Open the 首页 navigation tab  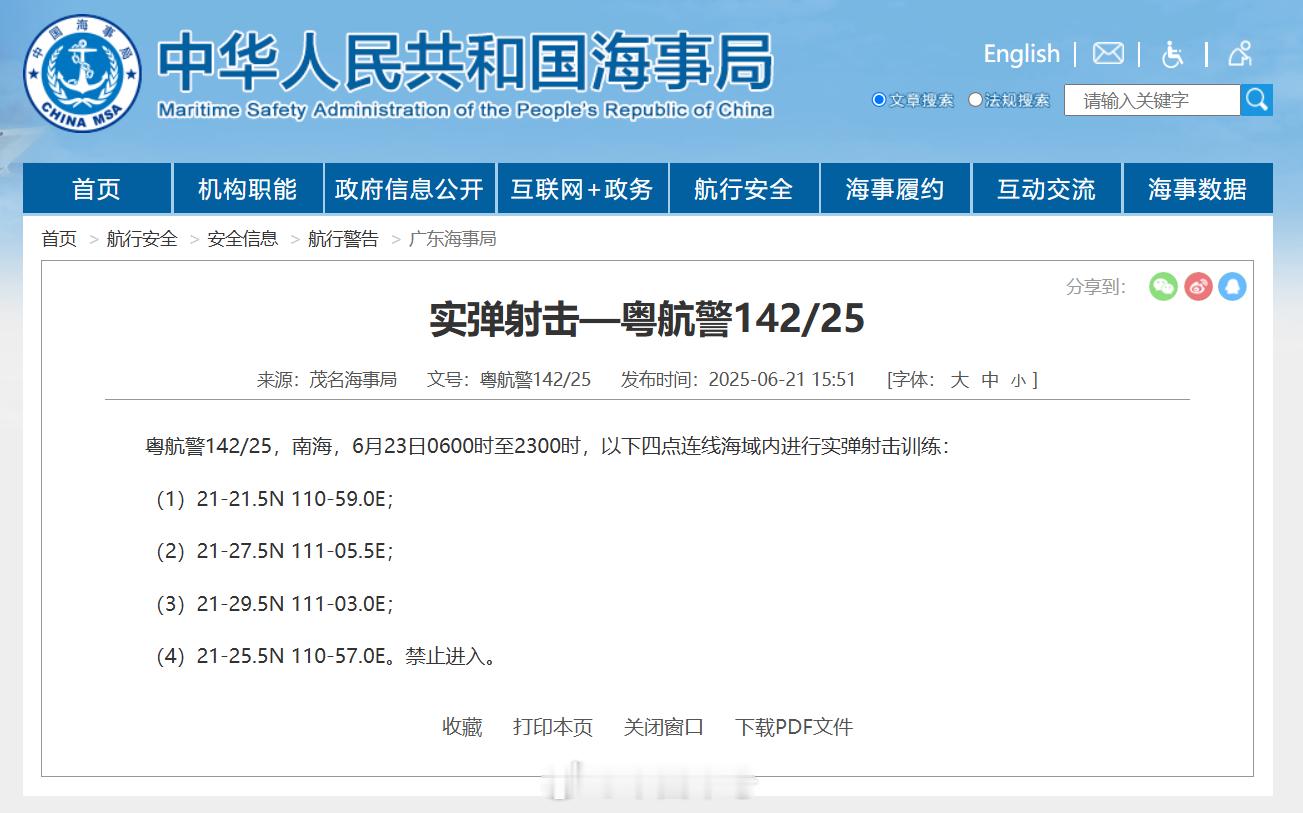(x=96, y=188)
